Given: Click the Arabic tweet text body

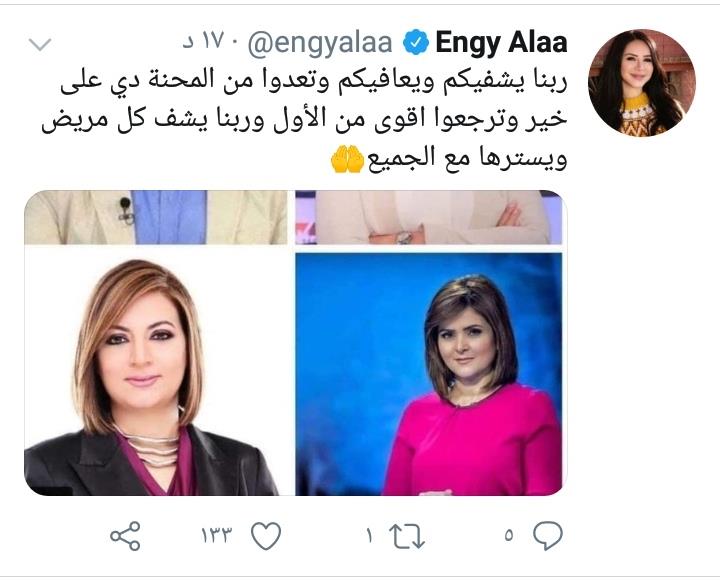Looking at the screenshot, I should (305, 119).
